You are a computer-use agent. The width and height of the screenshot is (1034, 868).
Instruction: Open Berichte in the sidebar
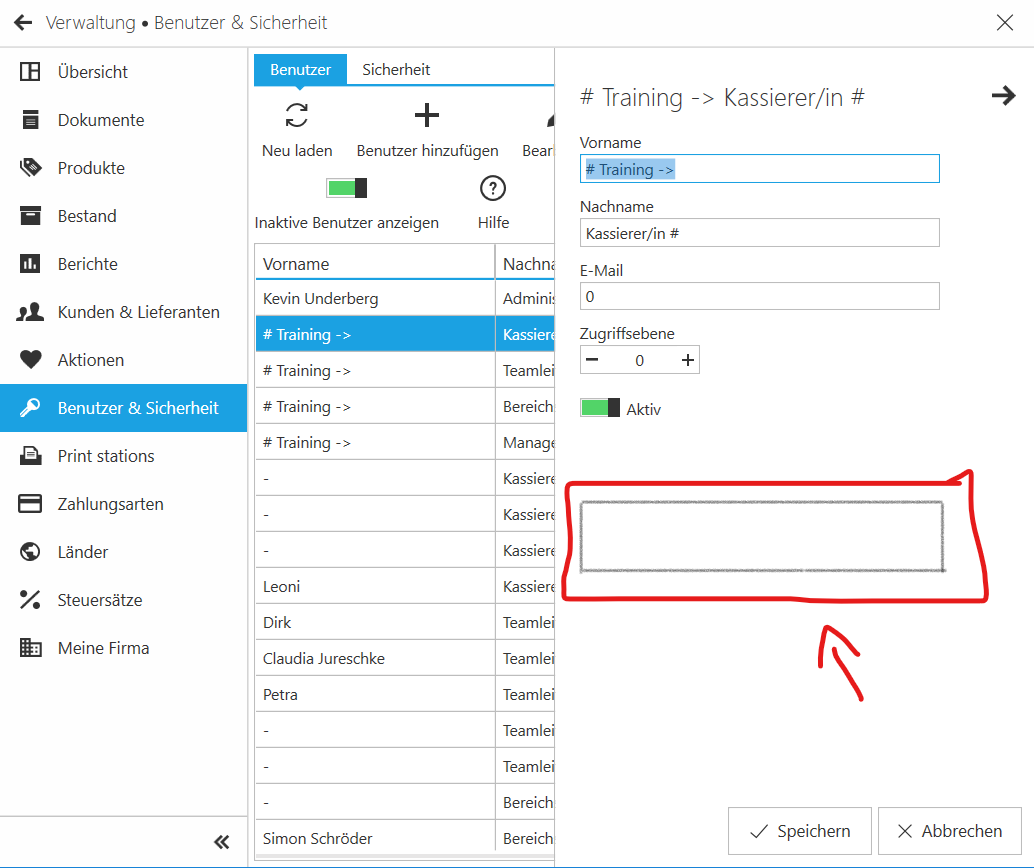coord(87,264)
